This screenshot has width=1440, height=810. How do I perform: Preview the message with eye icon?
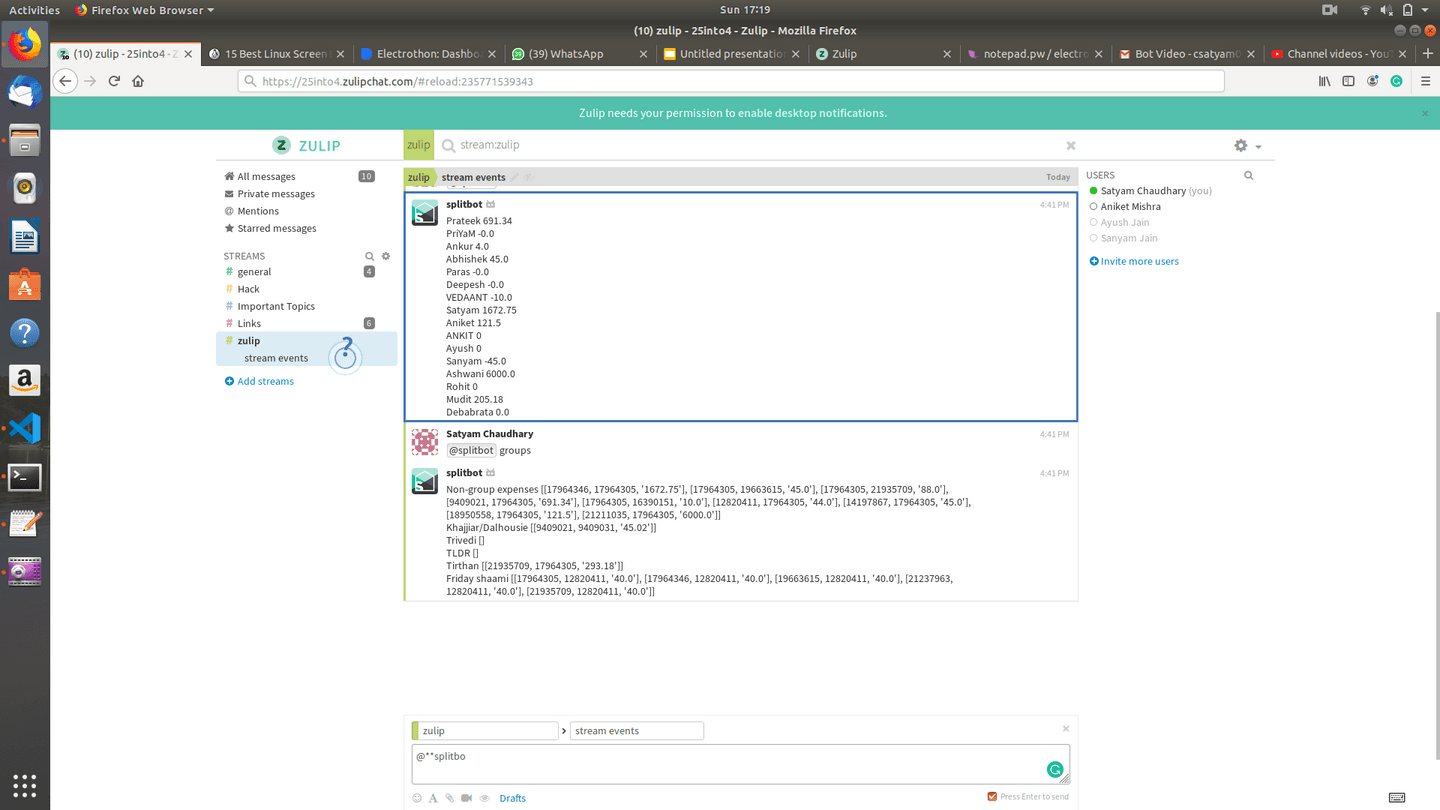pyautogui.click(x=485, y=798)
